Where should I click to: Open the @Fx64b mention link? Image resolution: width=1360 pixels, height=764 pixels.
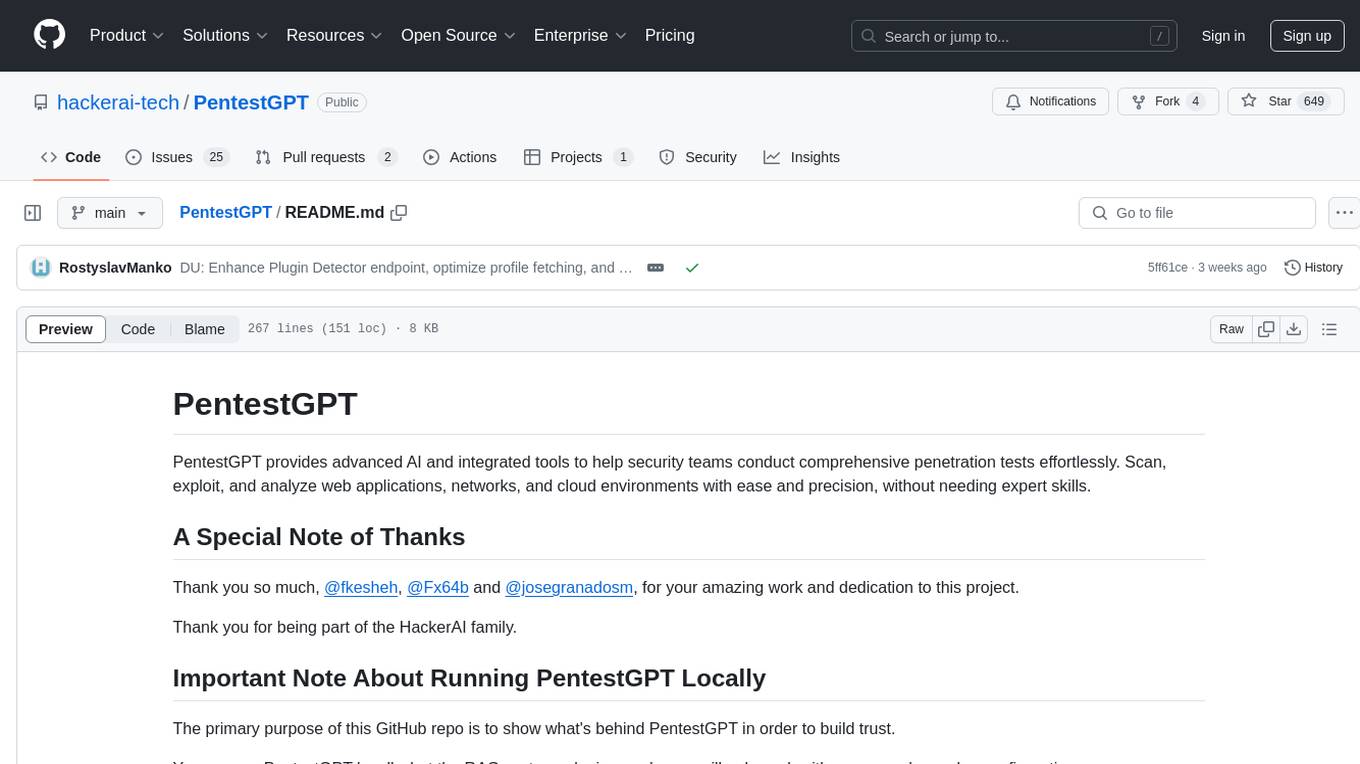438,587
